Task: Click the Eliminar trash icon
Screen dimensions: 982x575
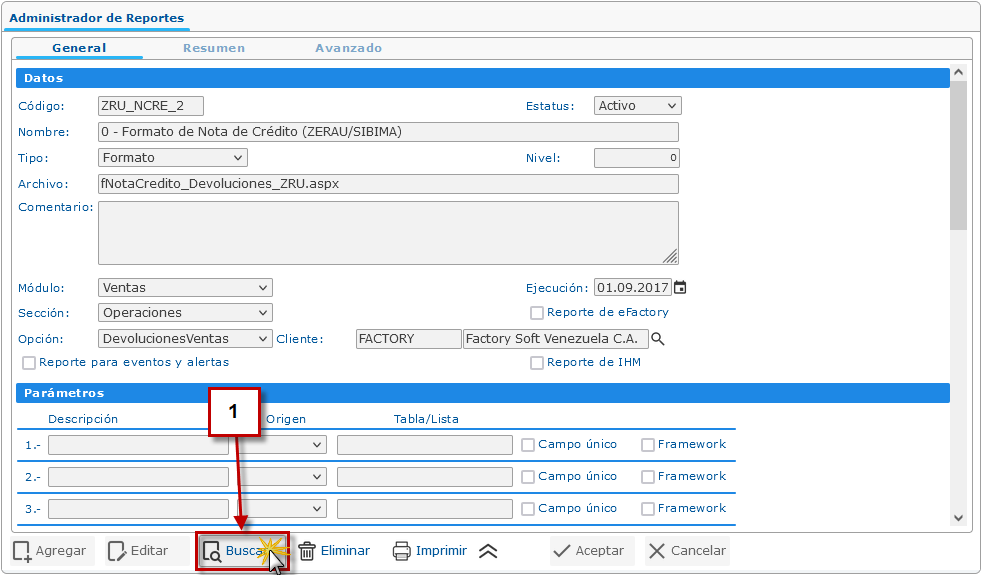Action: pyautogui.click(x=308, y=551)
